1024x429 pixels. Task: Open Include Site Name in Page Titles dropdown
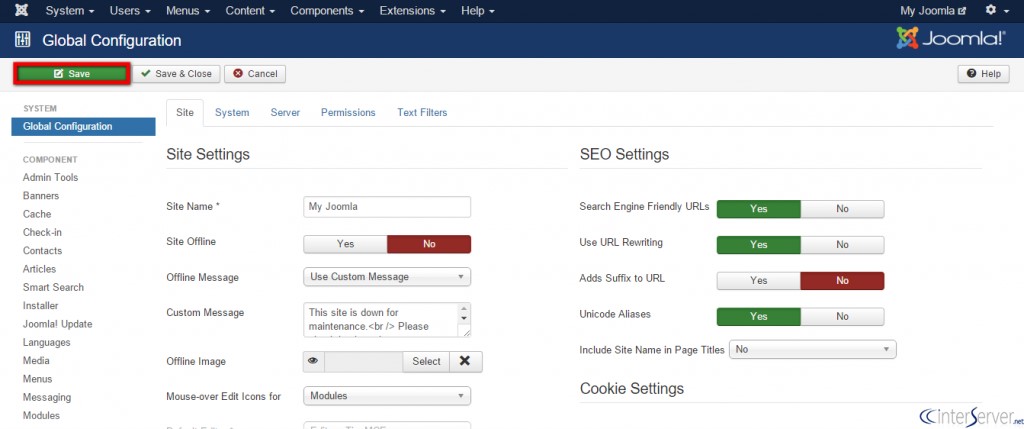812,349
